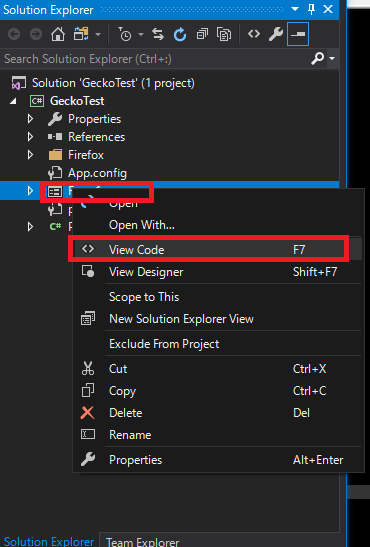
Task: Toggle the Show All Files icon
Action: pos(224,34)
